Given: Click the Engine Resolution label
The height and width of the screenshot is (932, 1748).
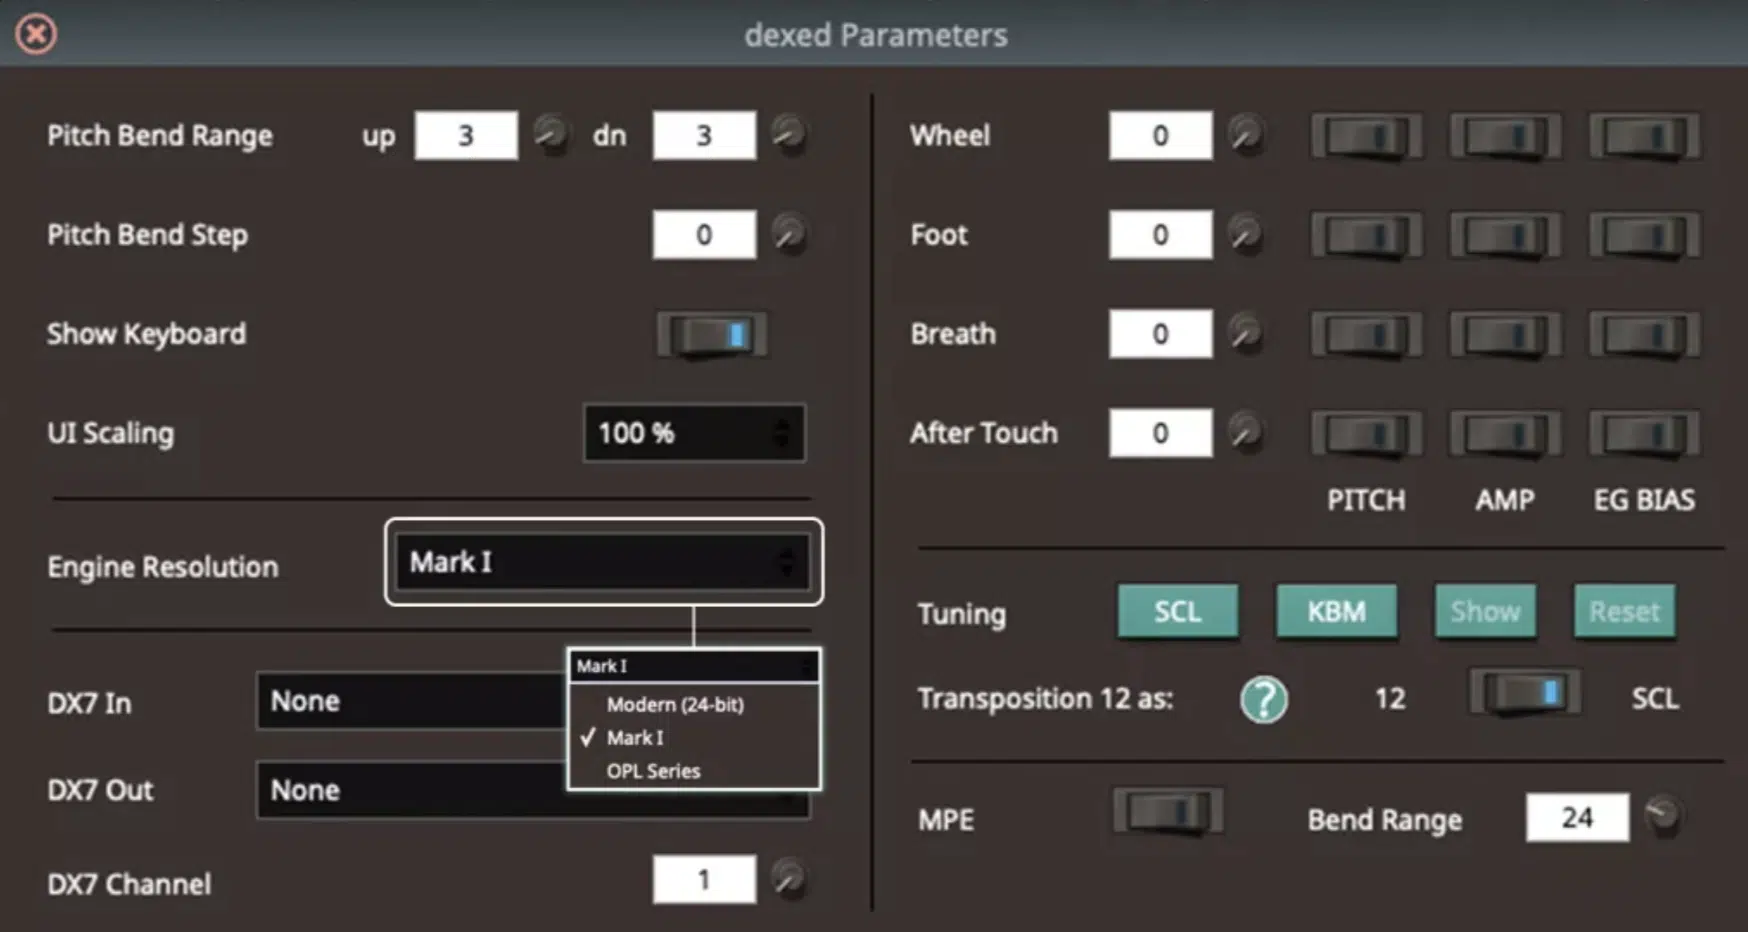Looking at the screenshot, I should (x=163, y=567).
